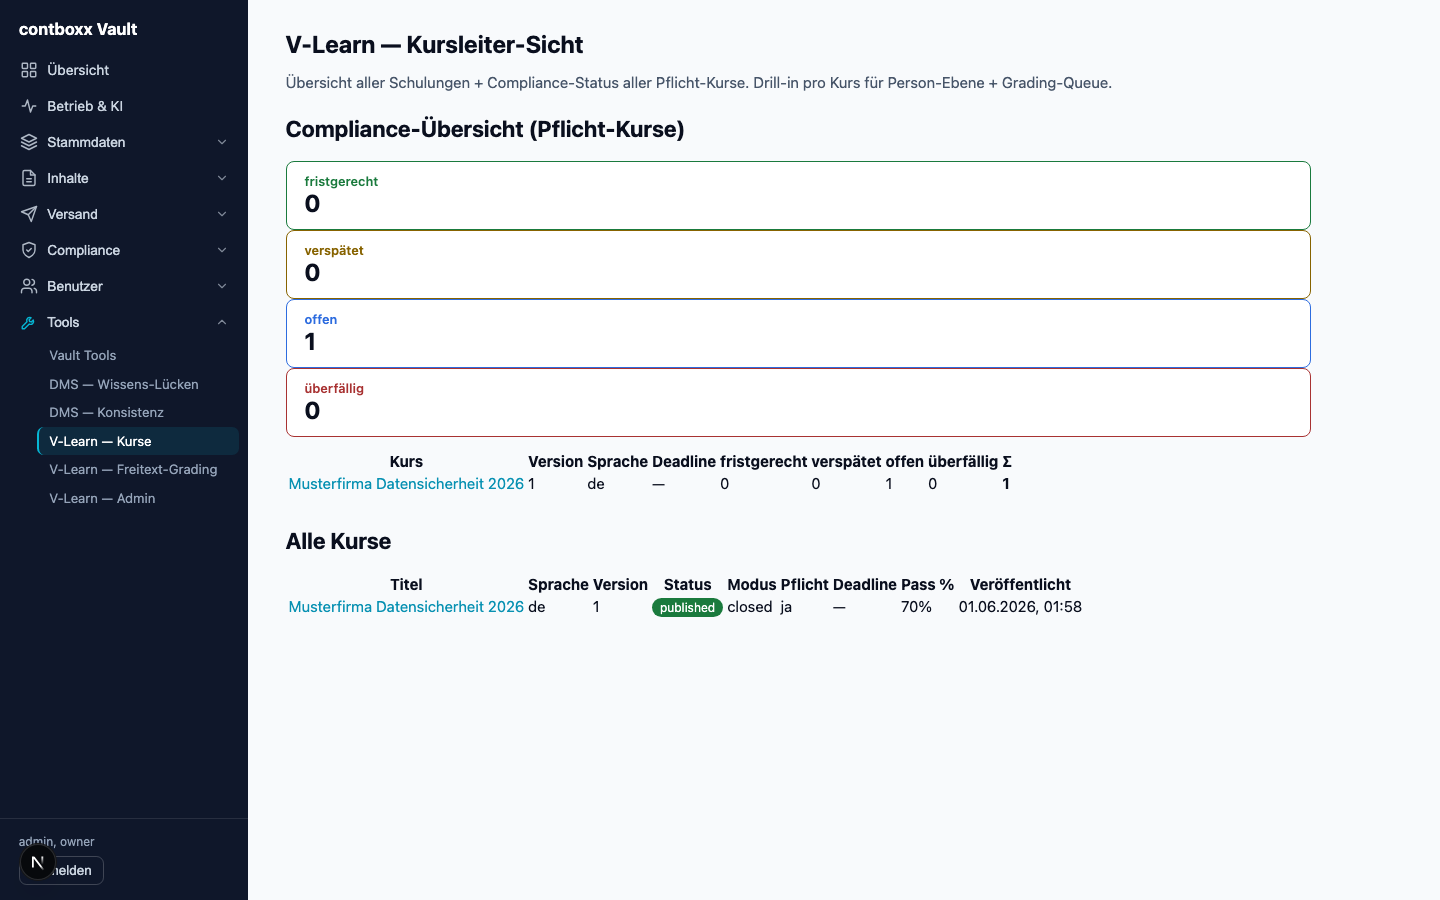Click the round N badge icon
Viewport: 1440px width, 900px height.
tap(37, 862)
